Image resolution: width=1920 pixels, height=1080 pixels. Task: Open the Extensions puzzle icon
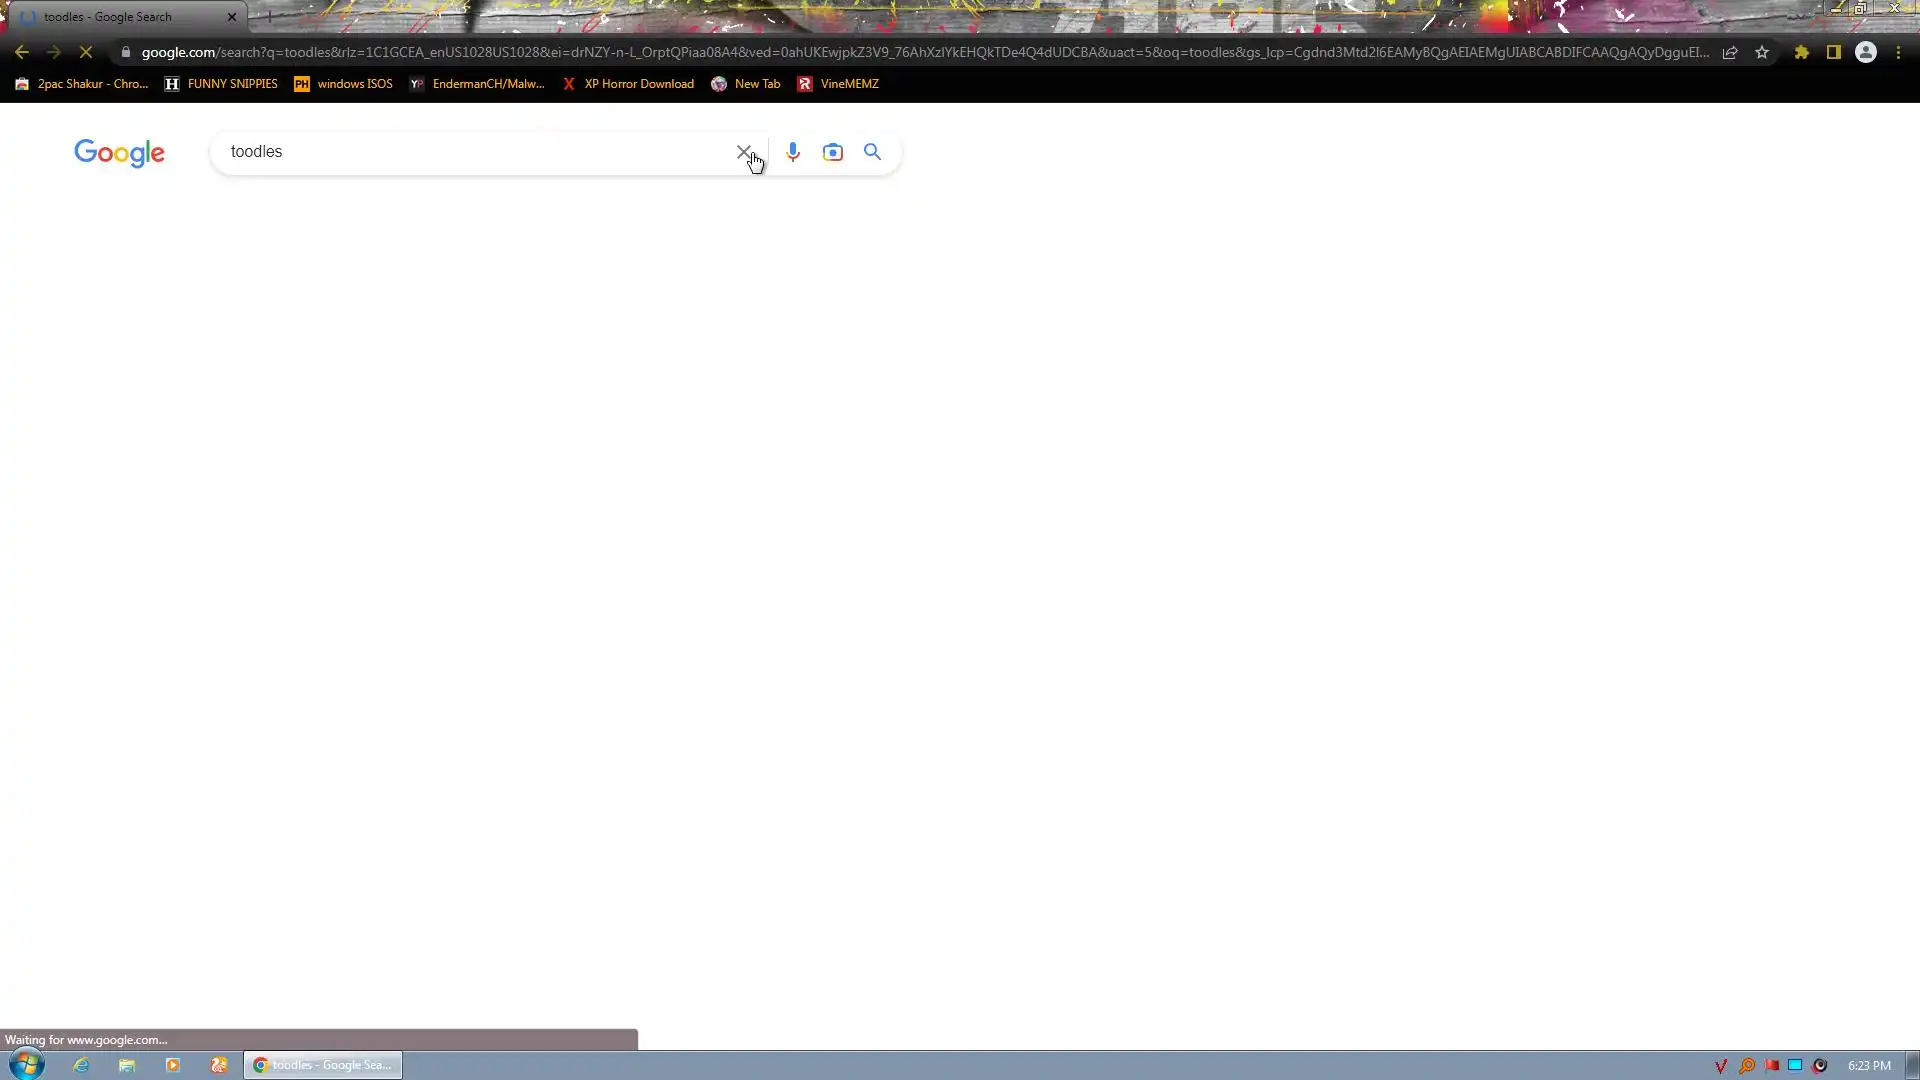coord(1802,52)
